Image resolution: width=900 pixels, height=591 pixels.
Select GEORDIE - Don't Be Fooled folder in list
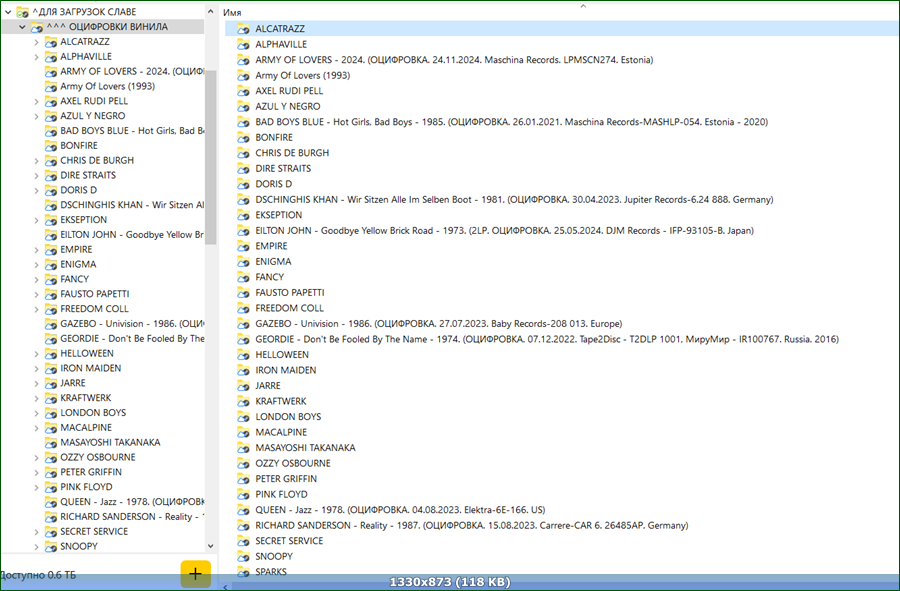[x=547, y=339]
